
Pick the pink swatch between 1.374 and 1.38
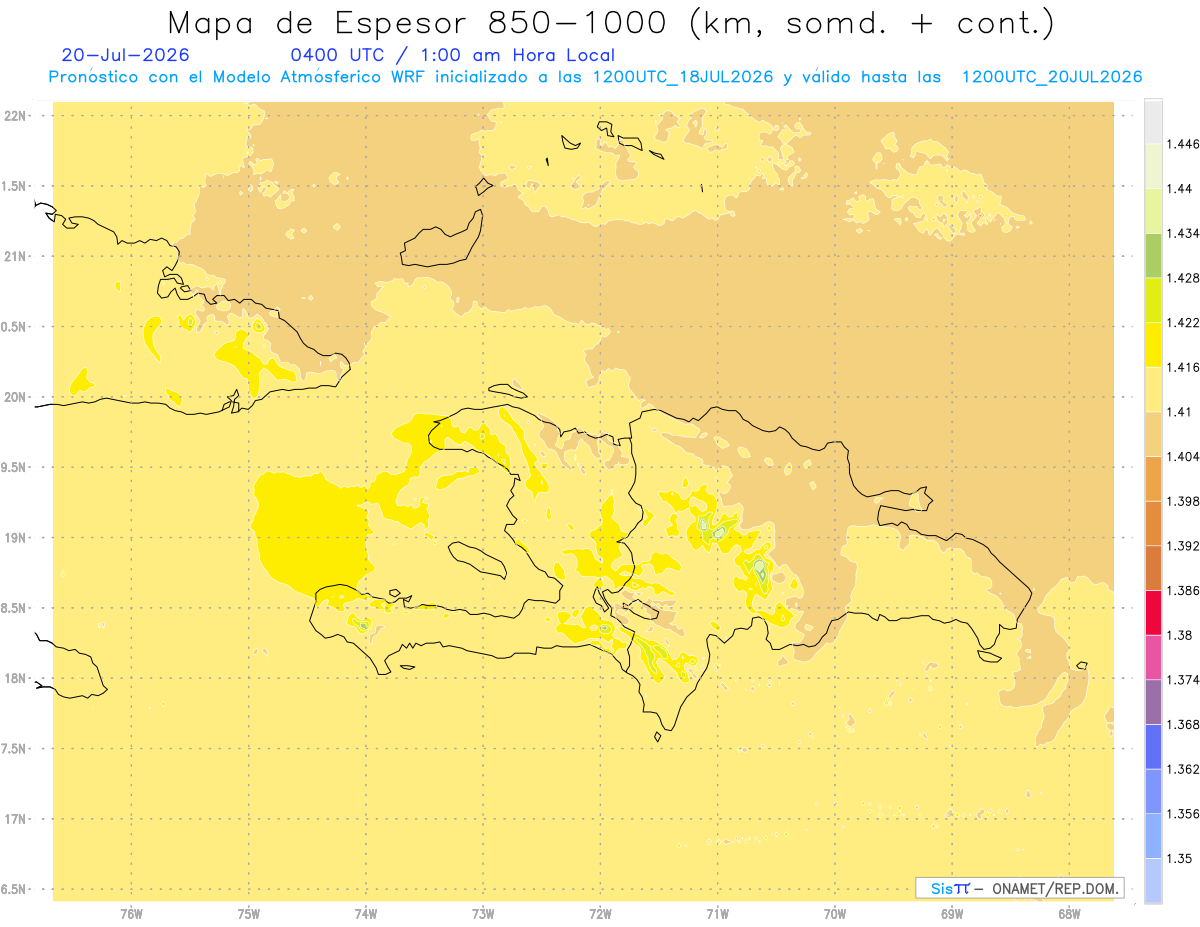tap(1153, 657)
